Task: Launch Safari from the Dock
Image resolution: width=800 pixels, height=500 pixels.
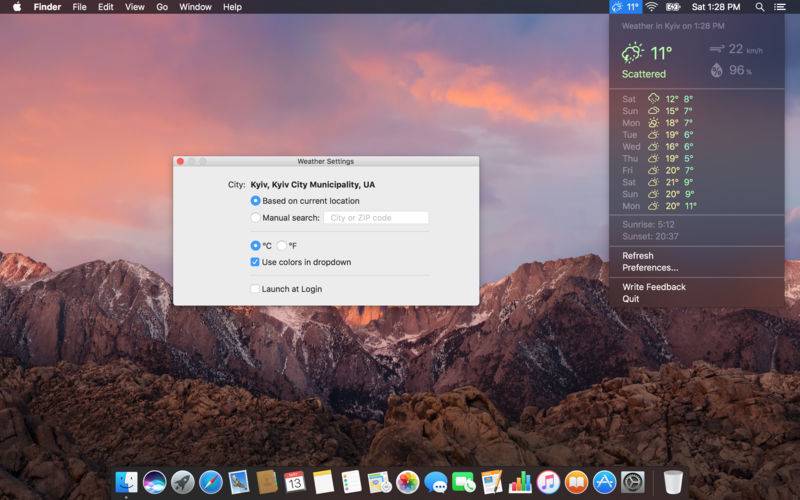Action: [x=210, y=482]
